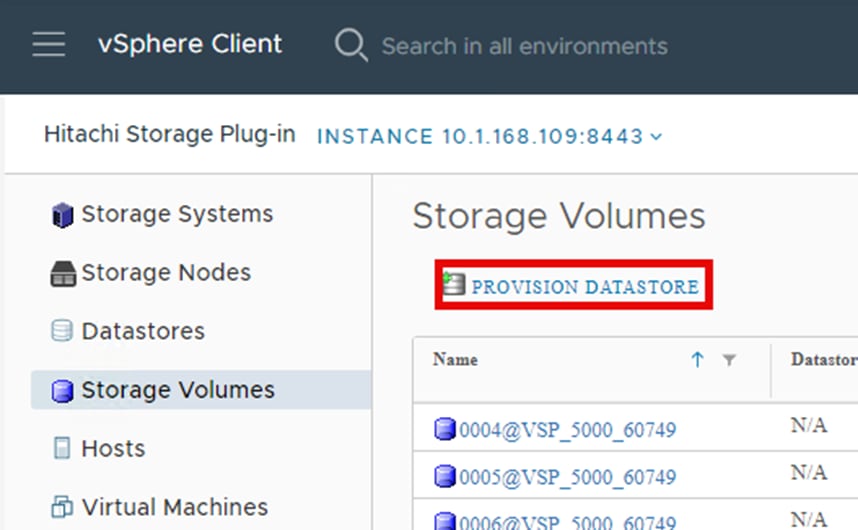858x530 pixels.
Task: Select Storage Volumes in the sidebar
Action: coord(178,390)
